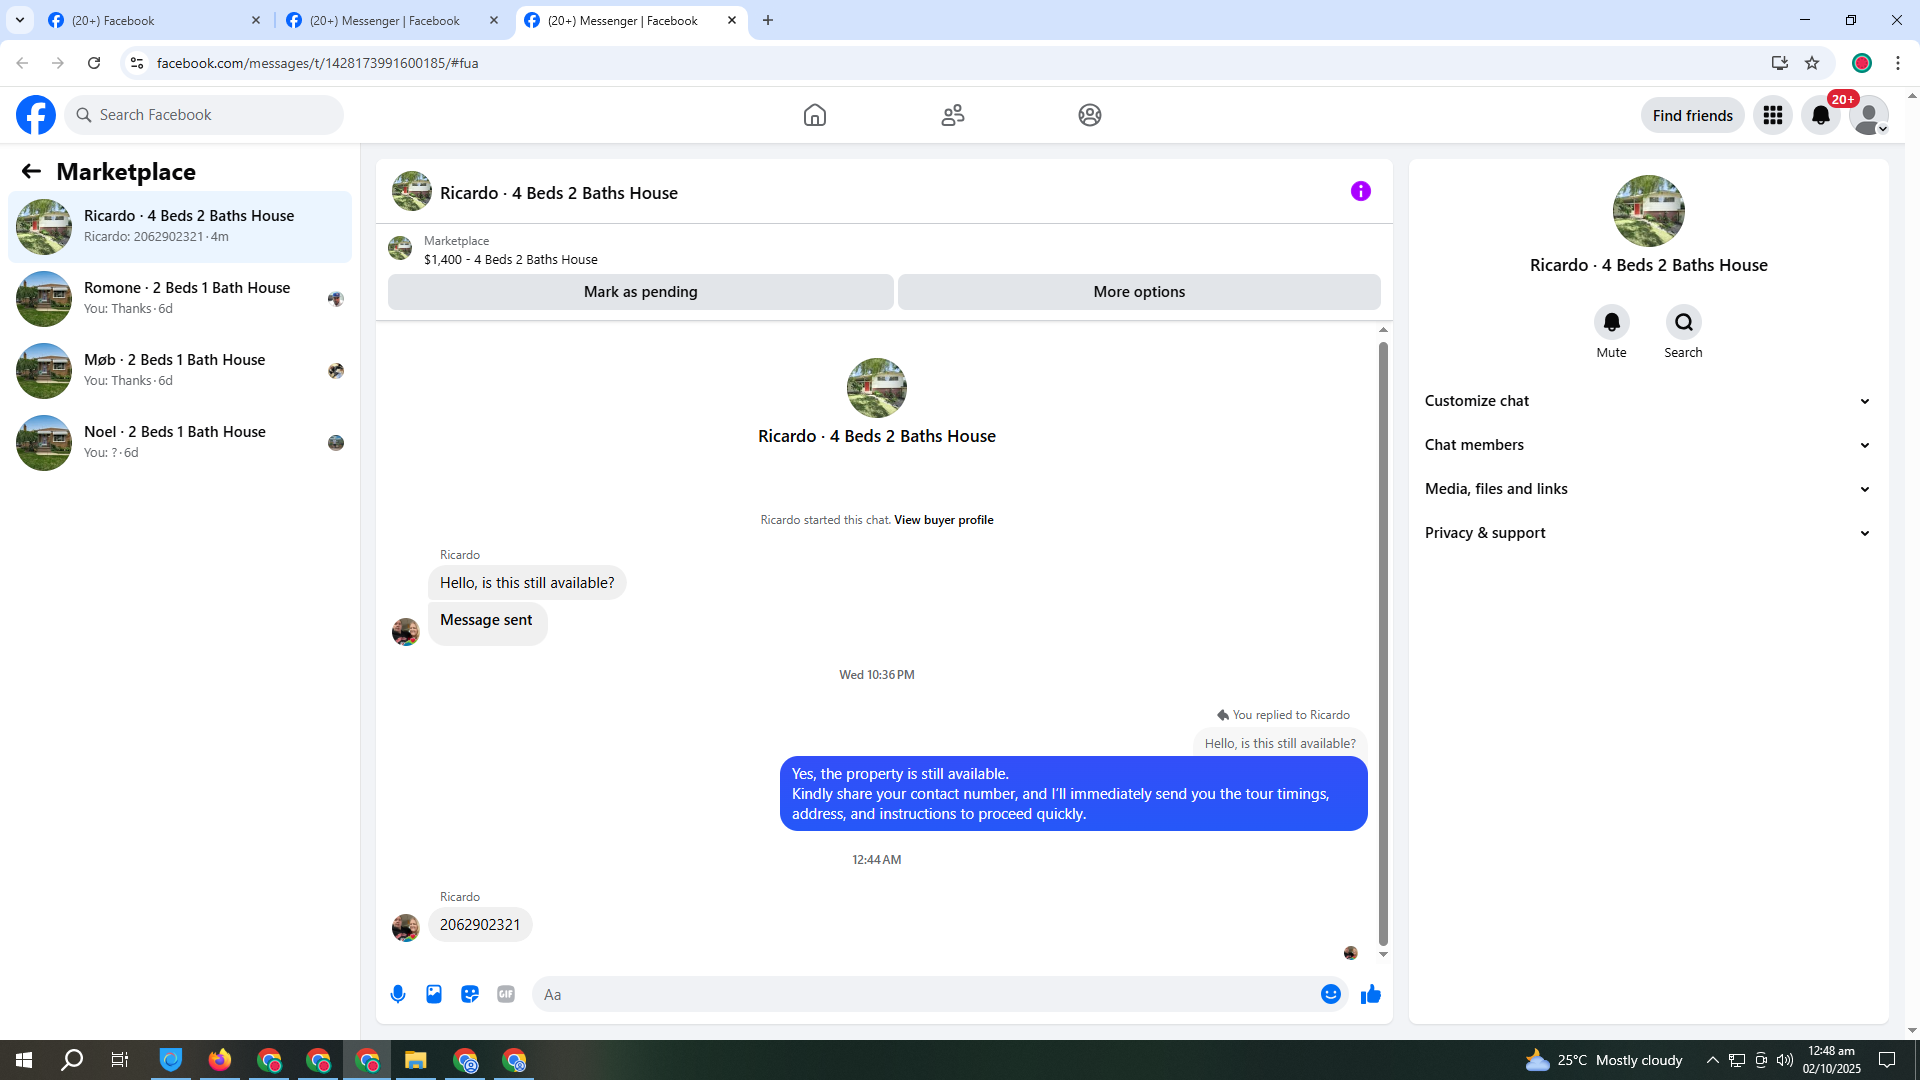The image size is (1920, 1080).
Task: Expand Privacy & support section
Action: pyautogui.click(x=1647, y=533)
